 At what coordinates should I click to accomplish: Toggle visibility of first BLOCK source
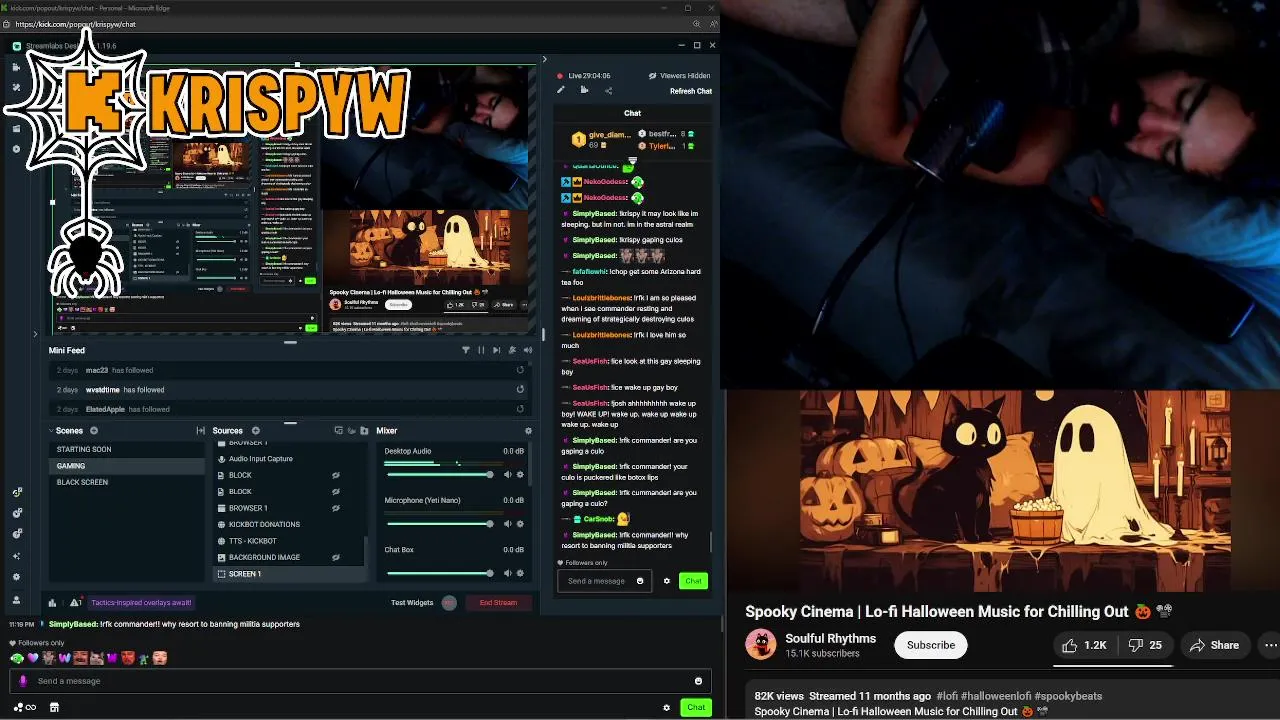click(336, 475)
